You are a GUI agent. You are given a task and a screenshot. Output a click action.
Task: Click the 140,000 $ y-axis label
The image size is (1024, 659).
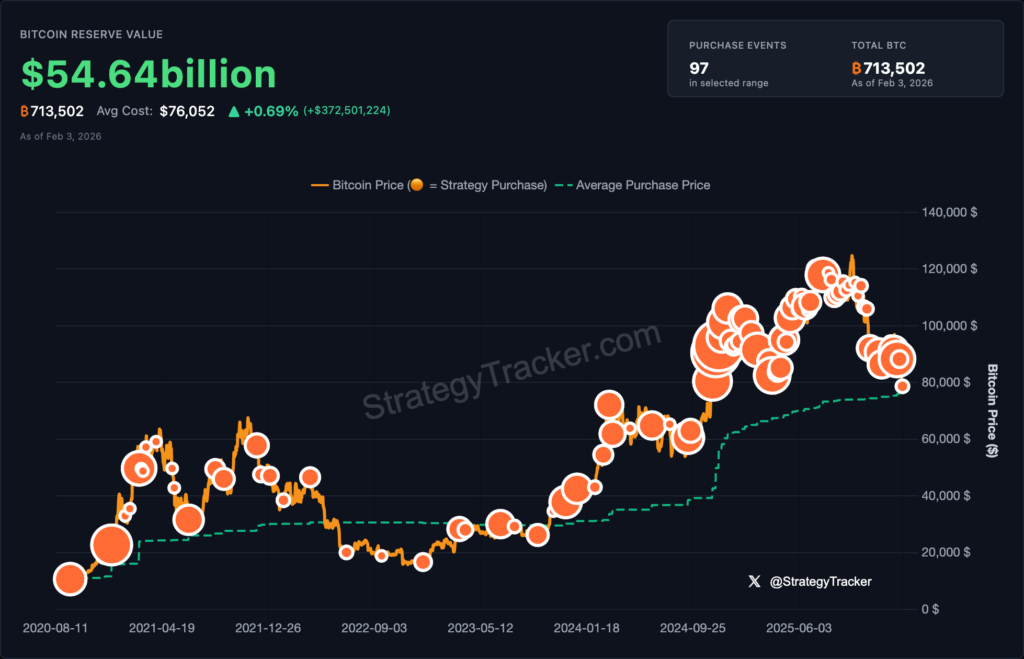948,213
